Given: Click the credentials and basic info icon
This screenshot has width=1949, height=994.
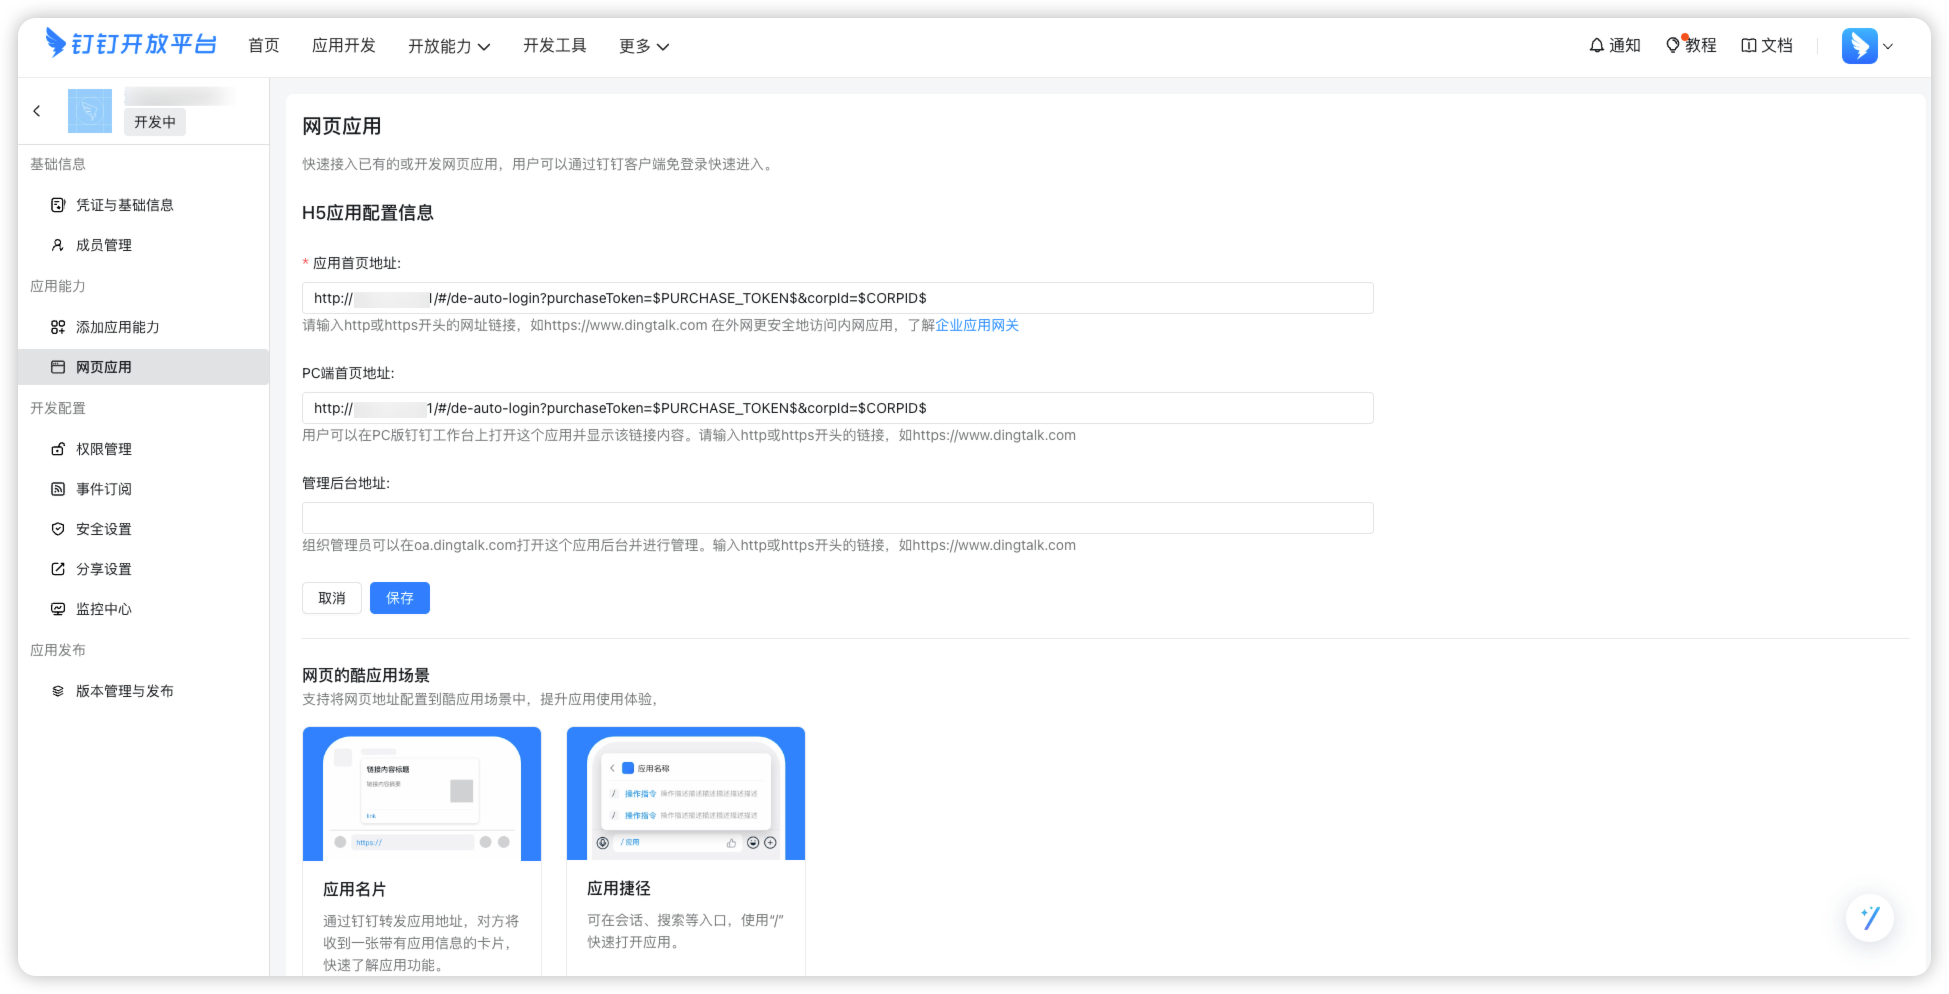Looking at the screenshot, I should coord(58,205).
